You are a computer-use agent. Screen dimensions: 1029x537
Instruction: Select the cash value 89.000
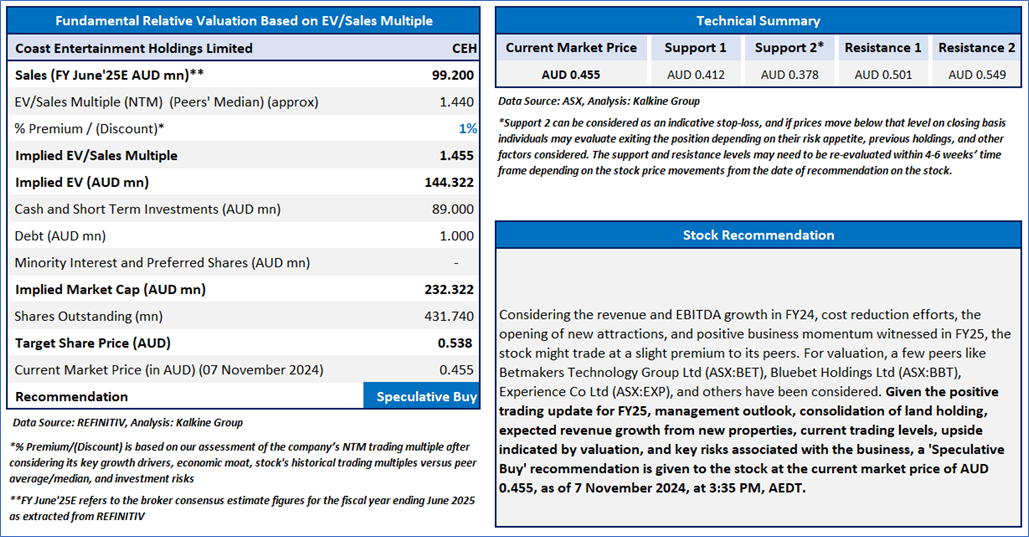pyautogui.click(x=453, y=209)
